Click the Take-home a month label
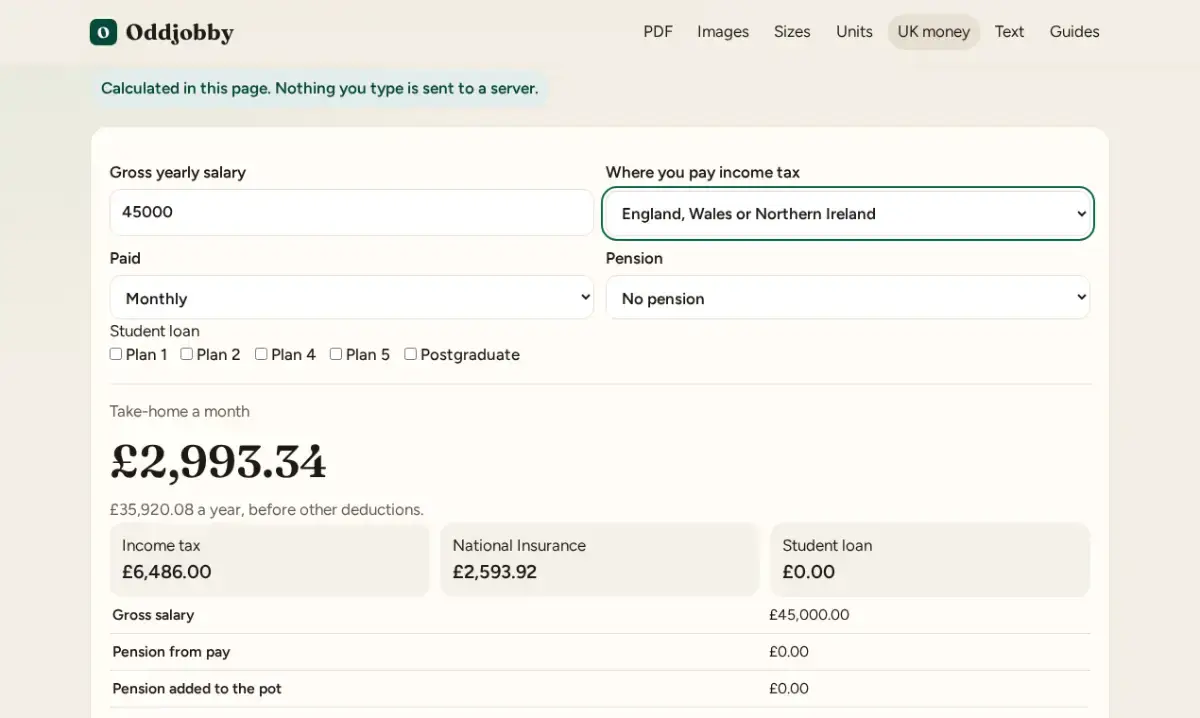Image resolution: width=1200 pixels, height=718 pixels. [180, 411]
